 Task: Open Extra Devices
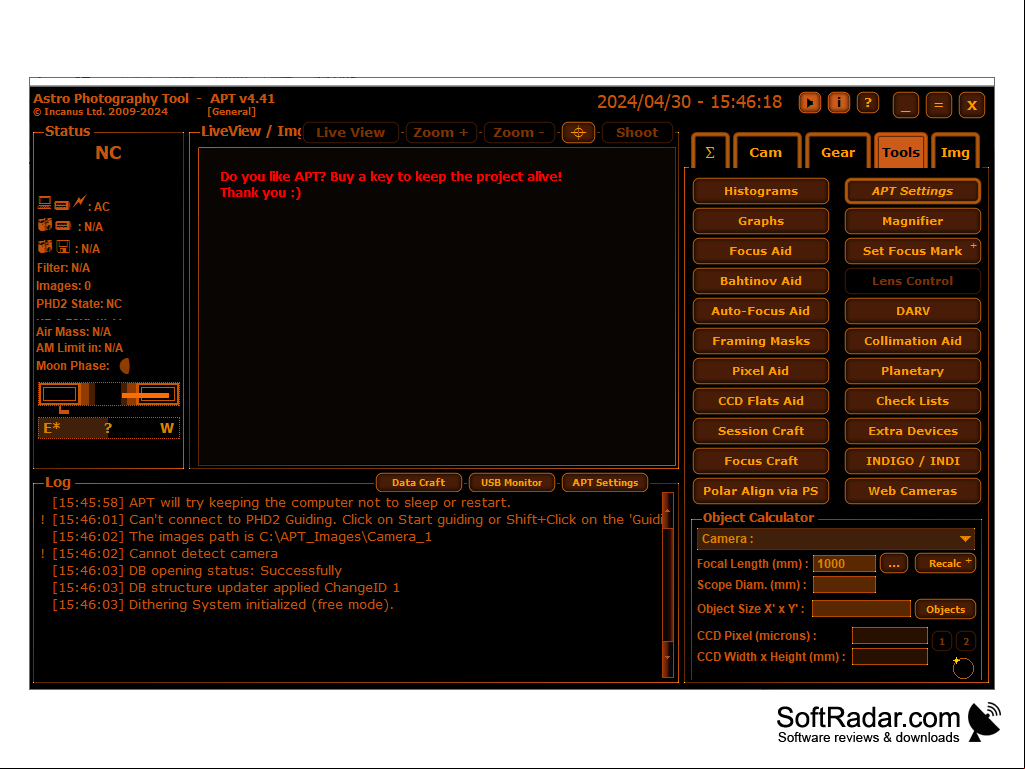point(913,431)
